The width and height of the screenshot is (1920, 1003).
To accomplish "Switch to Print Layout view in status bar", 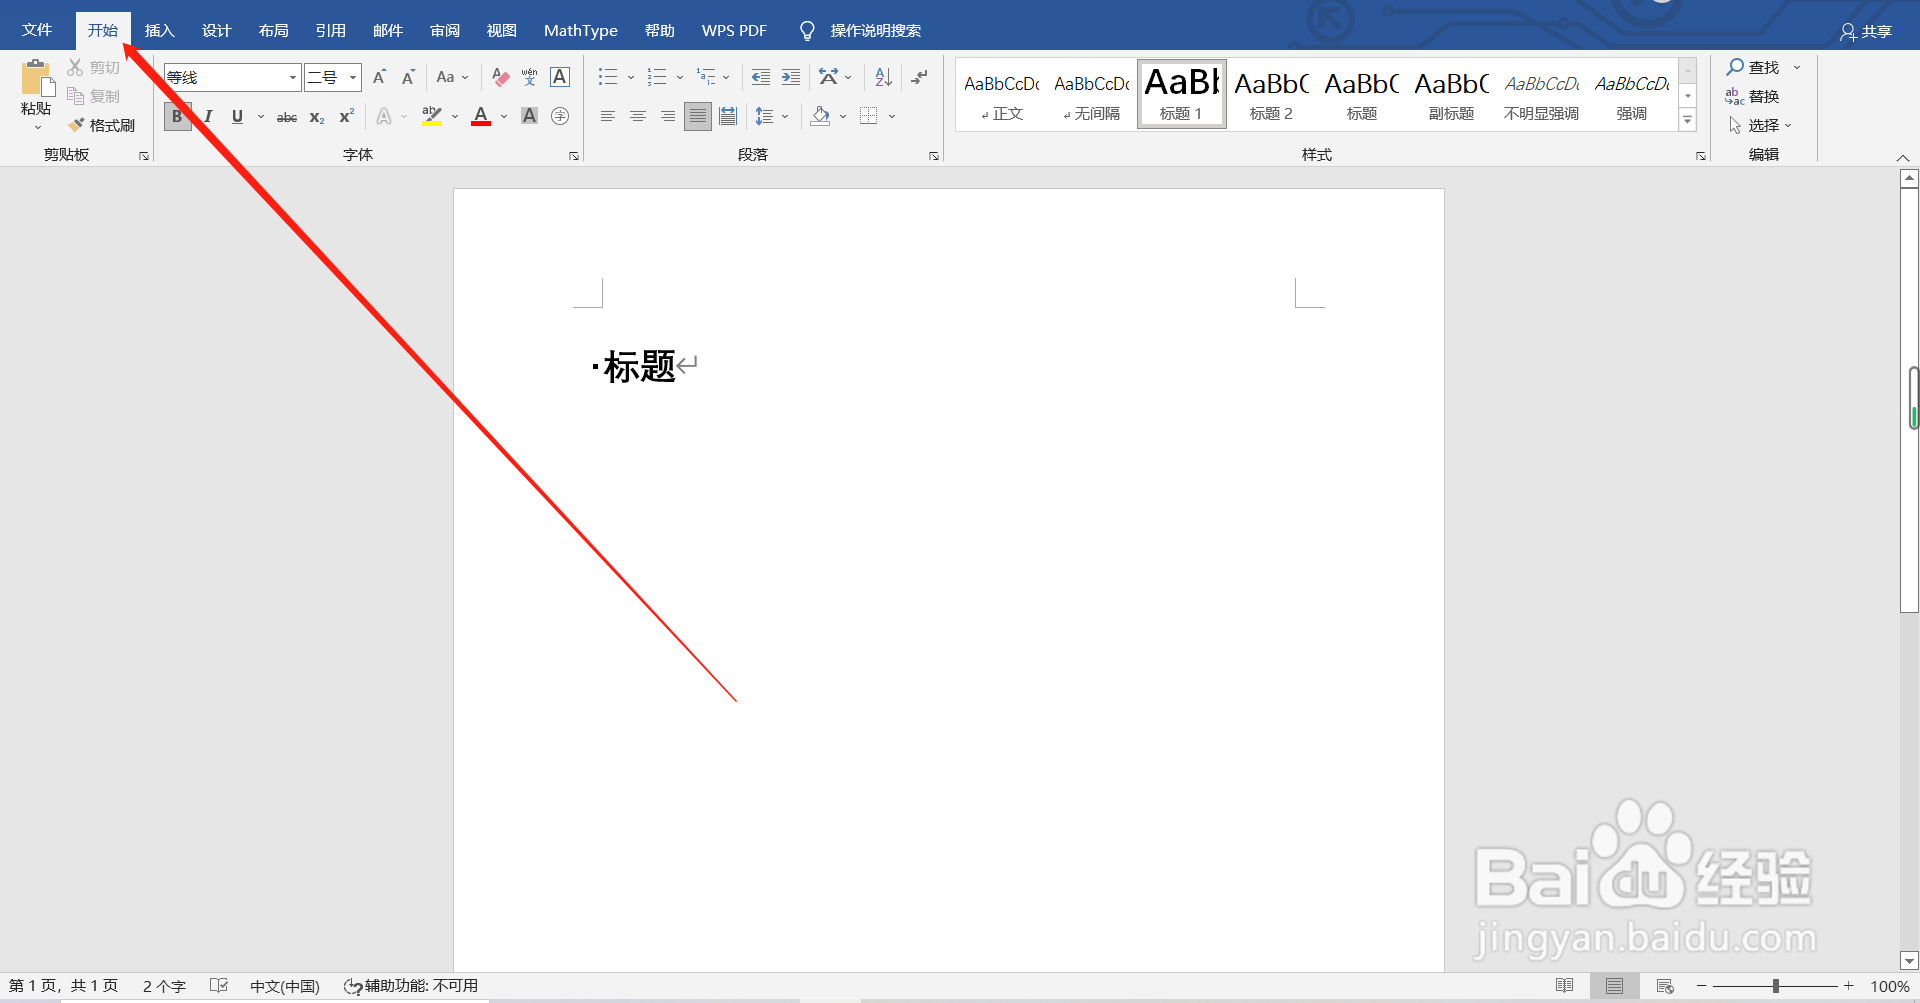I will pos(1614,986).
